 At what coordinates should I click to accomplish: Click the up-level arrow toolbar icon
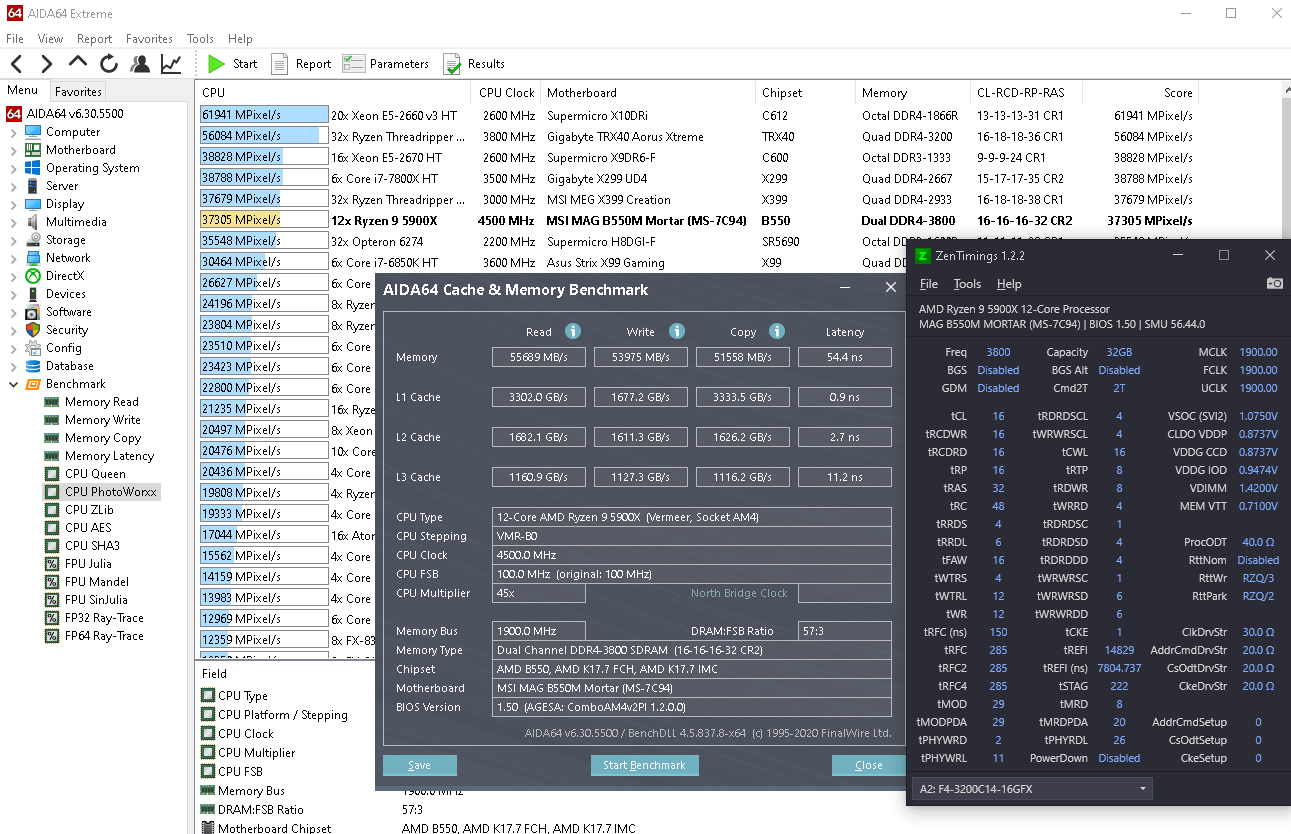click(79, 64)
